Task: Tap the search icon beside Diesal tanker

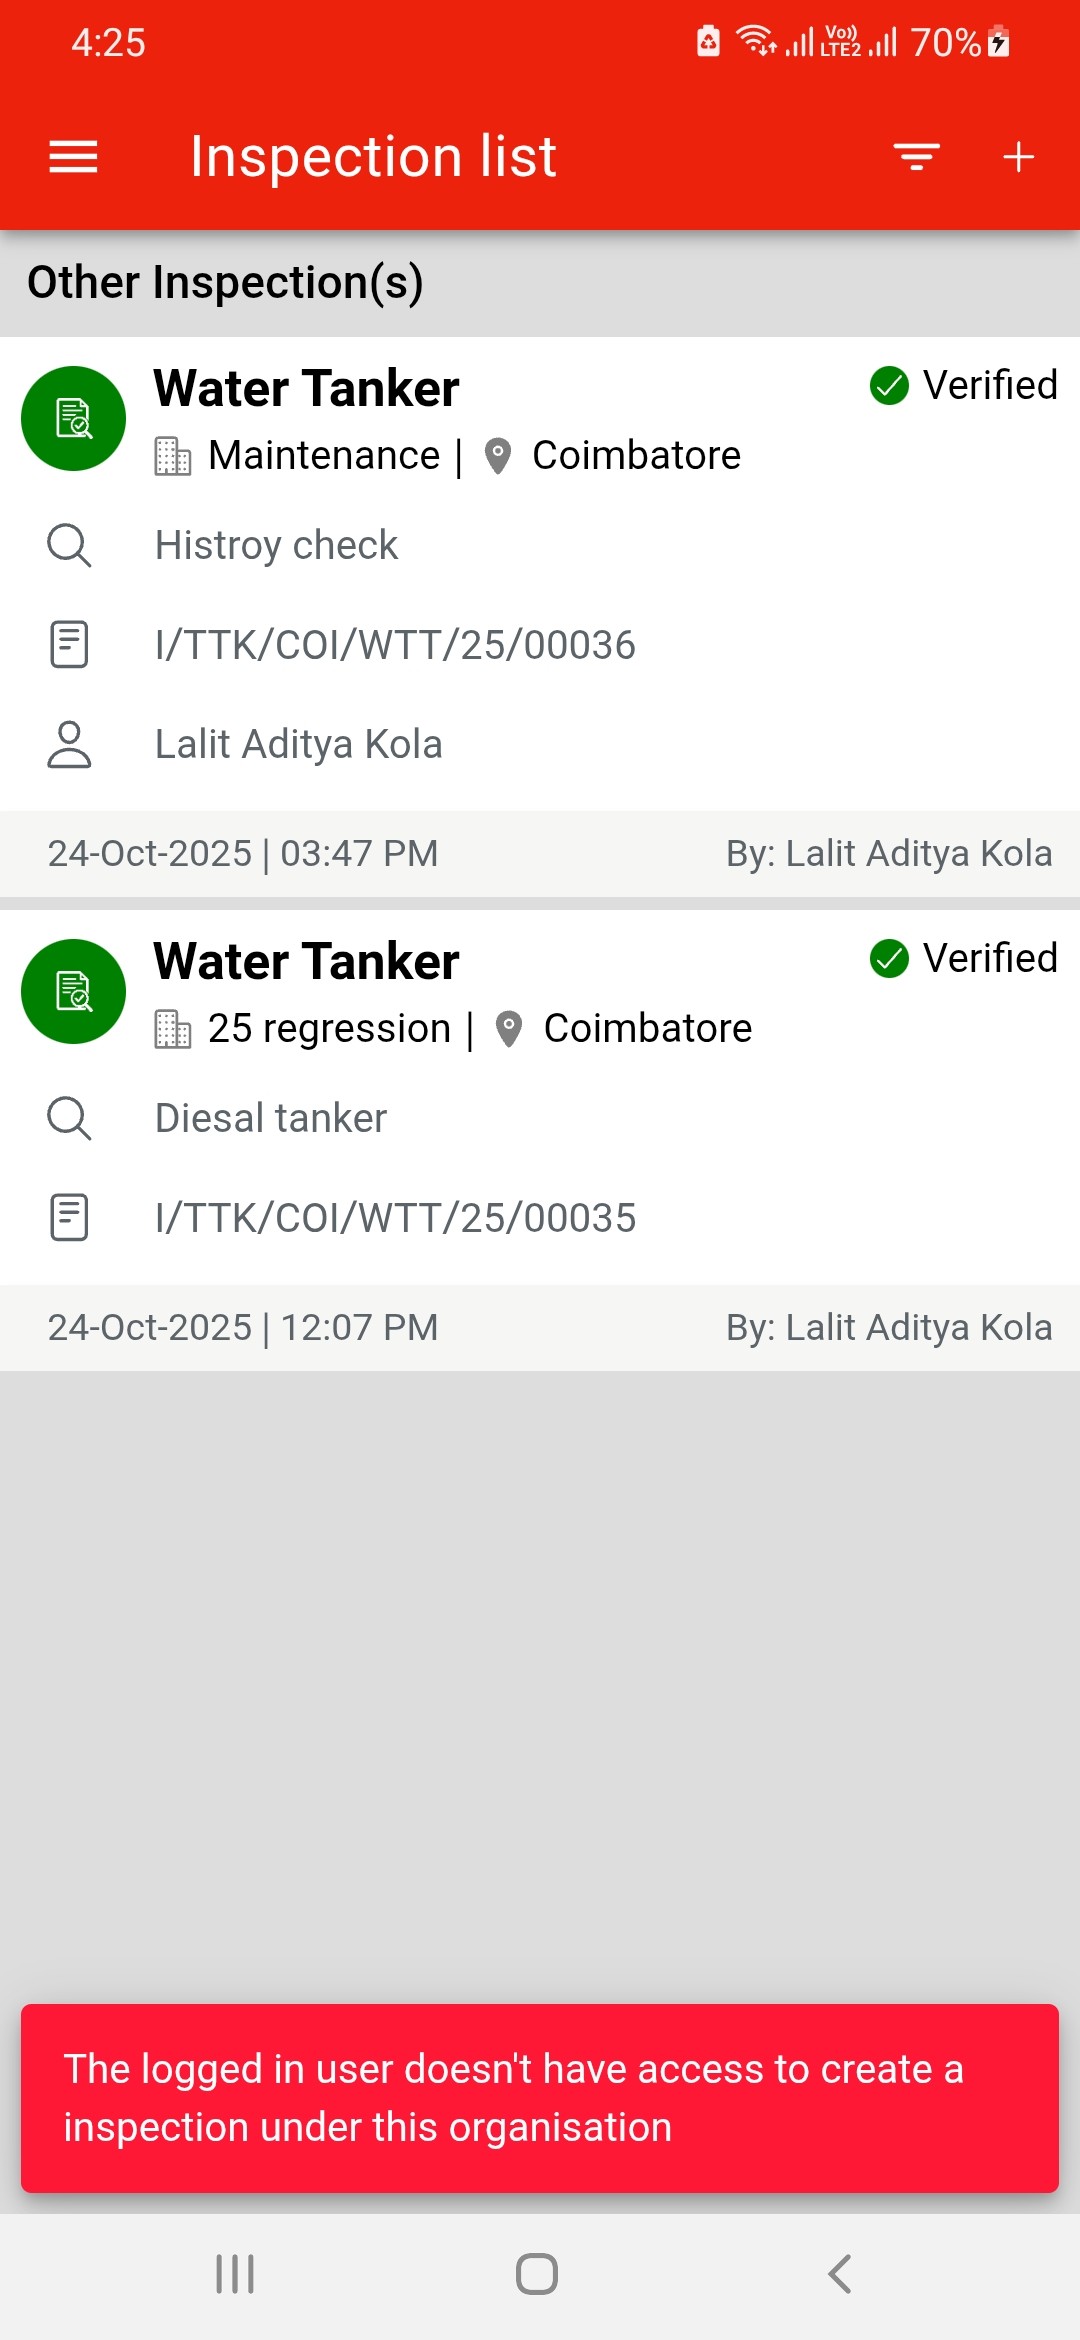Action: (69, 1118)
